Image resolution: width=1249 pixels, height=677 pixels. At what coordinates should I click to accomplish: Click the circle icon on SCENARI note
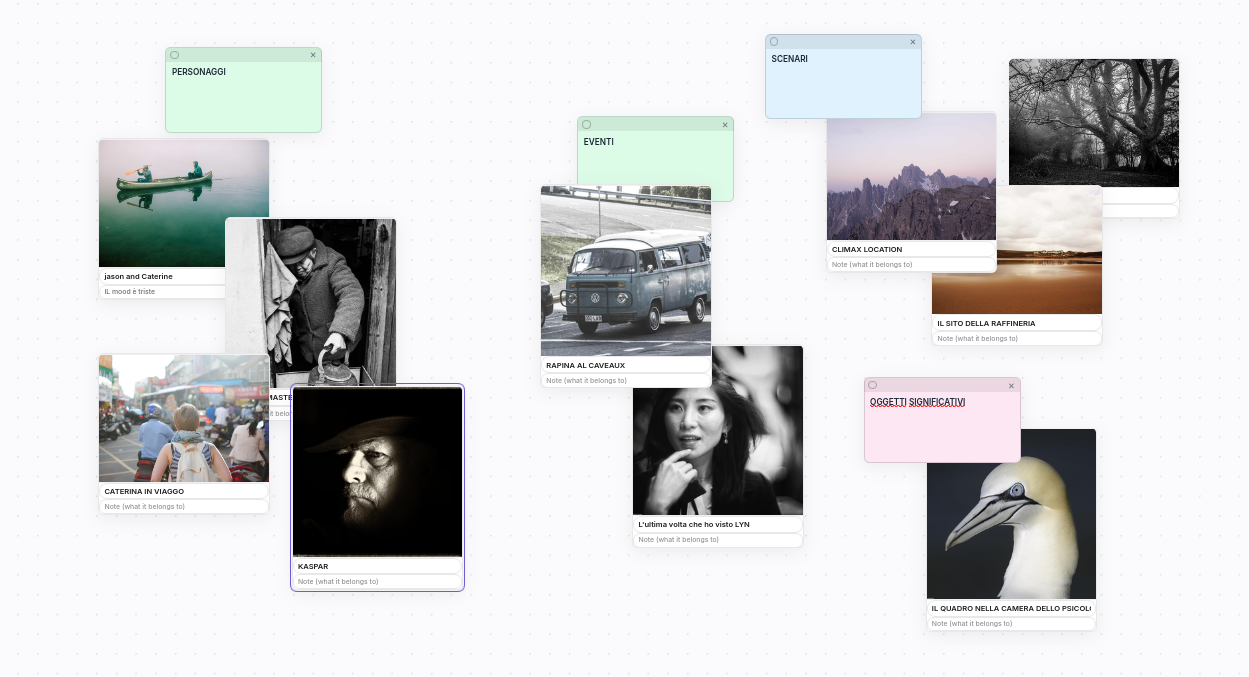pyautogui.click(x=774, y=42)
